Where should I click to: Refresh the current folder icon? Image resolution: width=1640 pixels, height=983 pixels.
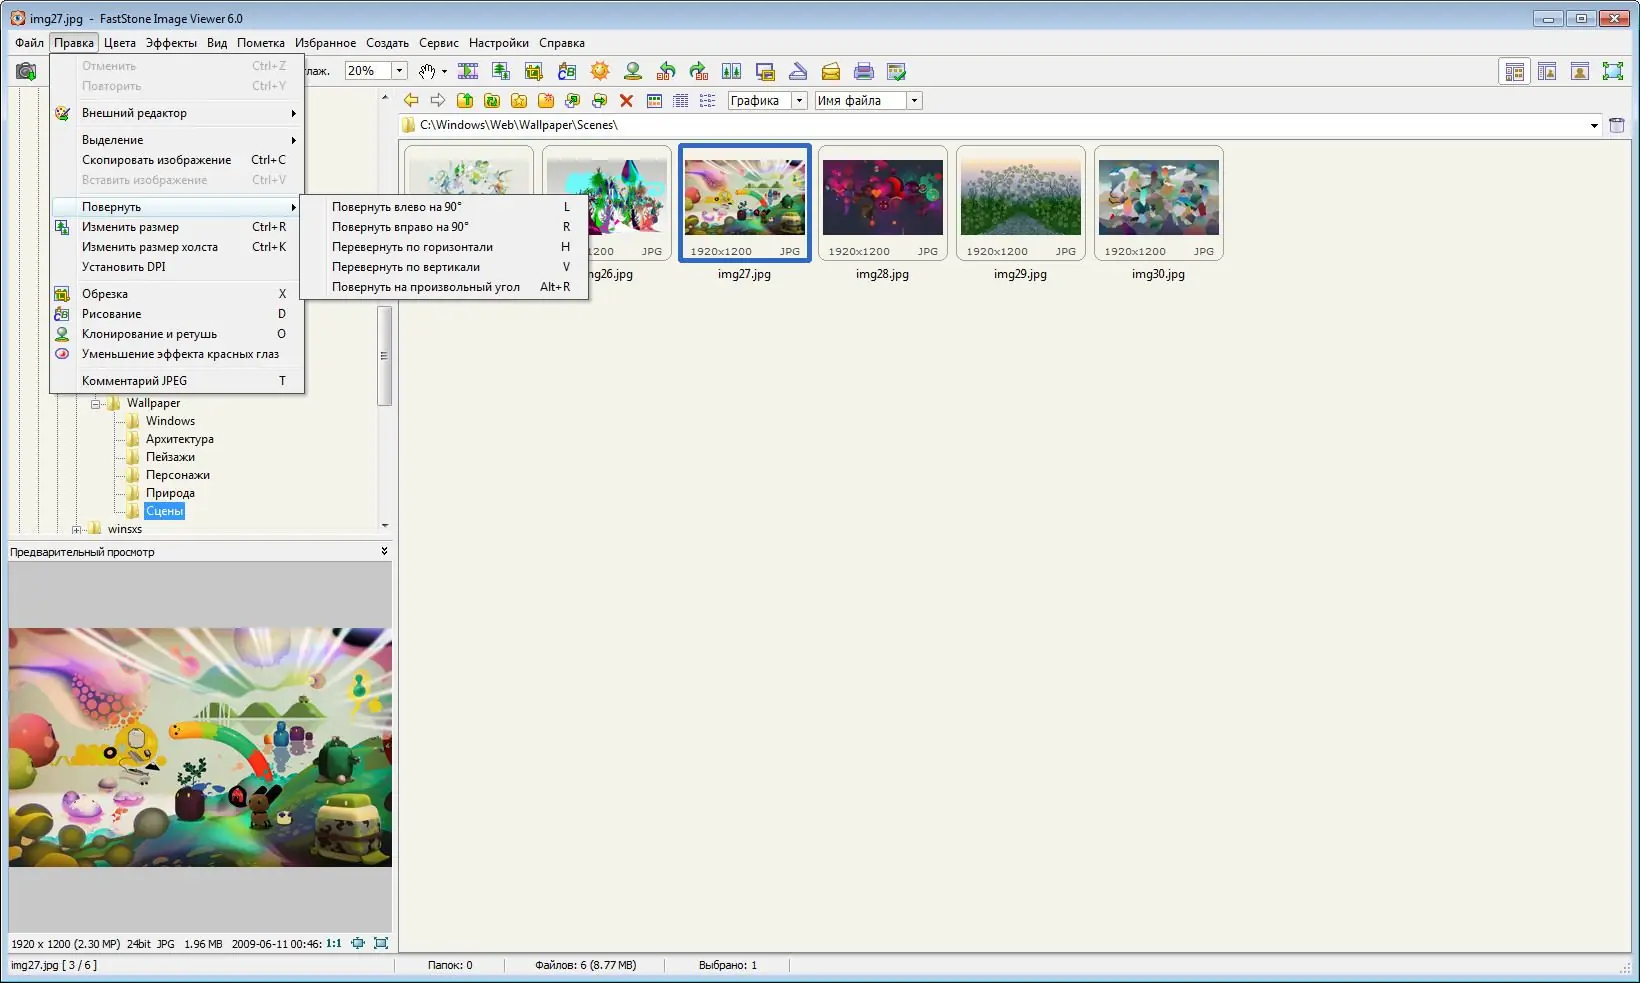coord(492,100)
